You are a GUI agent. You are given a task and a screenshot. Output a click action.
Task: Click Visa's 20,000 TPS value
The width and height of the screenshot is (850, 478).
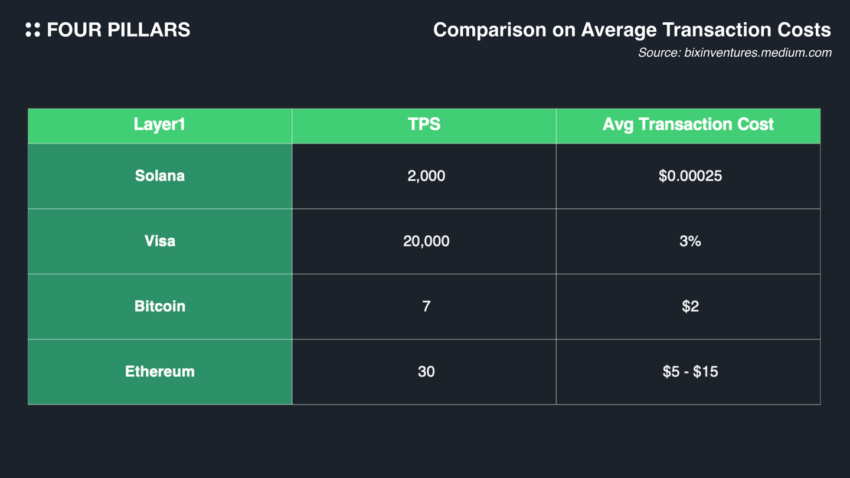(424, 241)
